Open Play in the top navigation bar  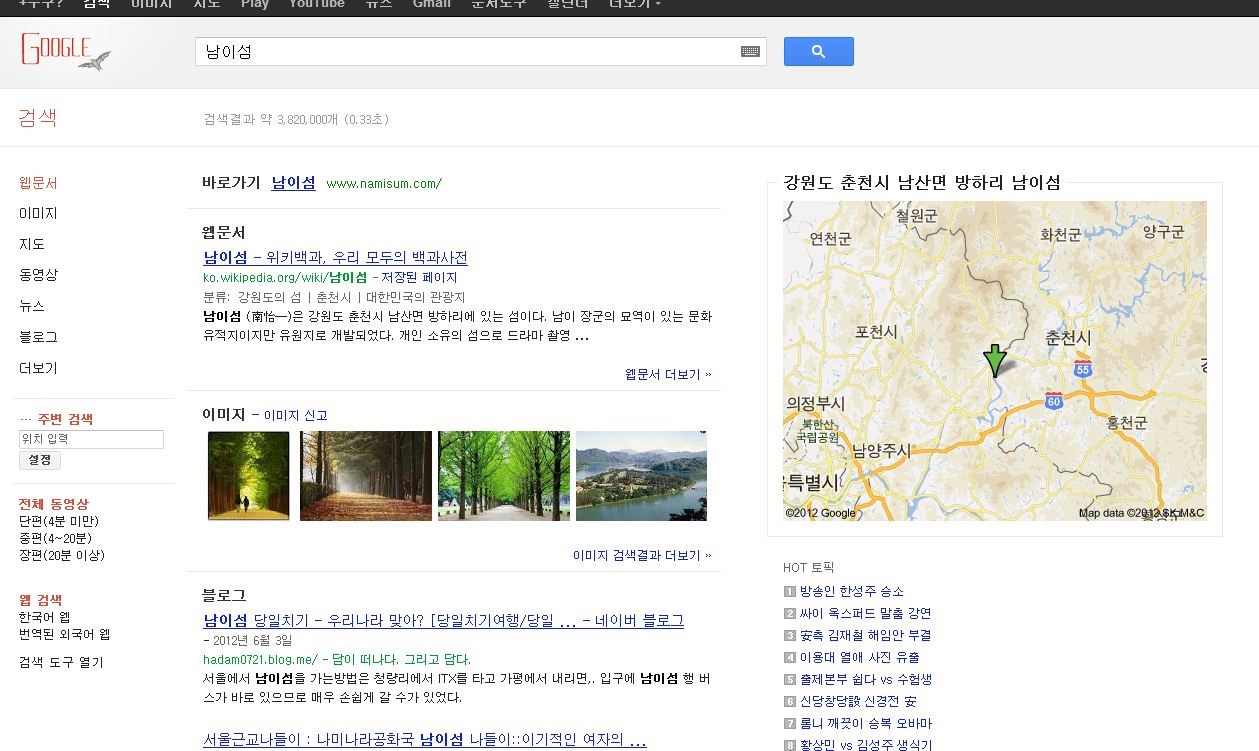coord(255,4)
